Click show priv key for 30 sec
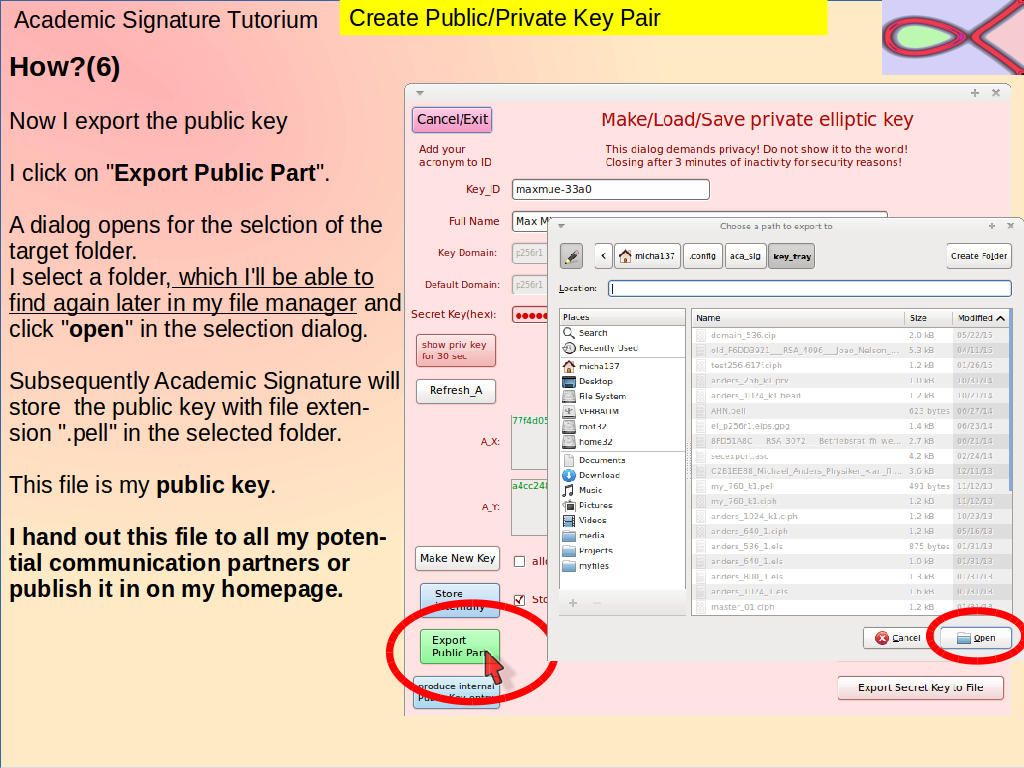 click(455, 350)
